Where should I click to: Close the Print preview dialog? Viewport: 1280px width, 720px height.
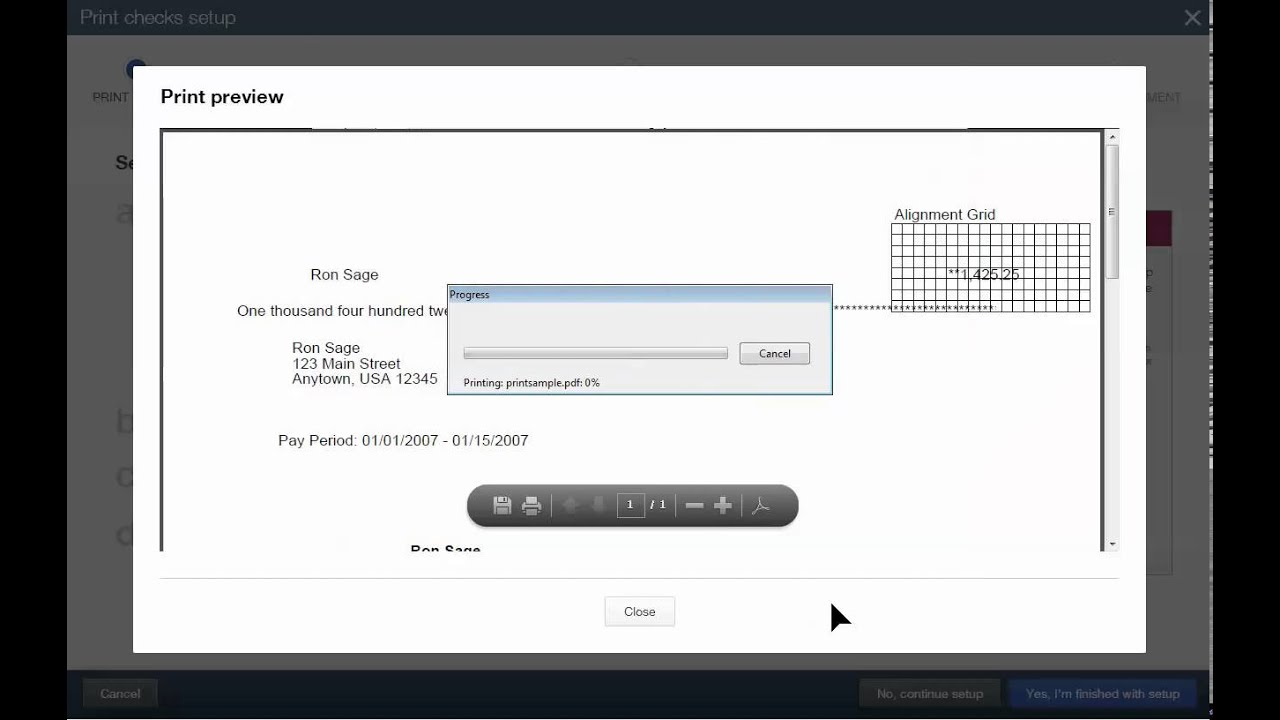tap(640, 611)
